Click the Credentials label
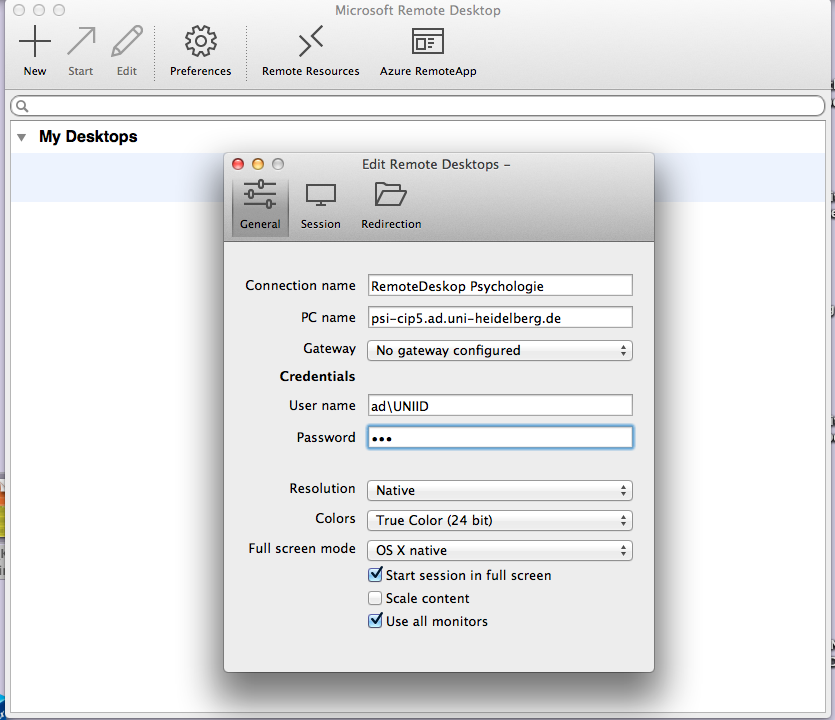This screenshot has width=835, height=720. coord(317,377)
